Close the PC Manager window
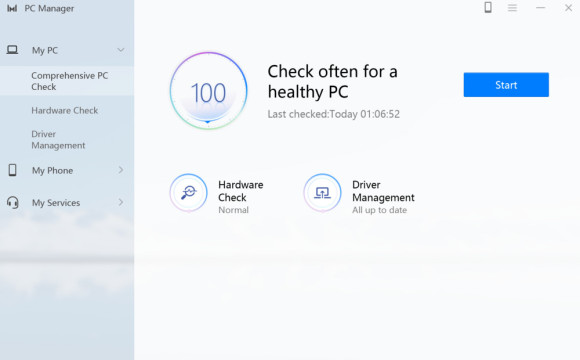The image size is (580, 360). click(x=568, y=8)
